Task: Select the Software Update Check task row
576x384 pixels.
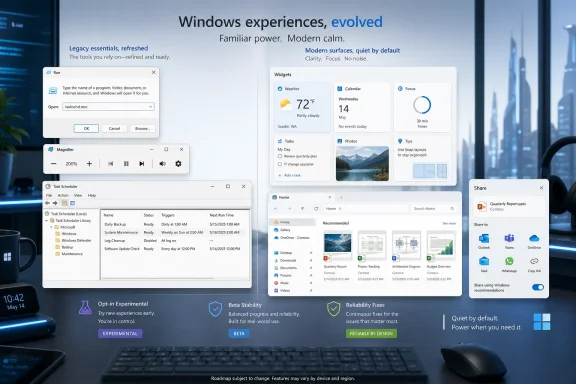Action: (174, 249)
